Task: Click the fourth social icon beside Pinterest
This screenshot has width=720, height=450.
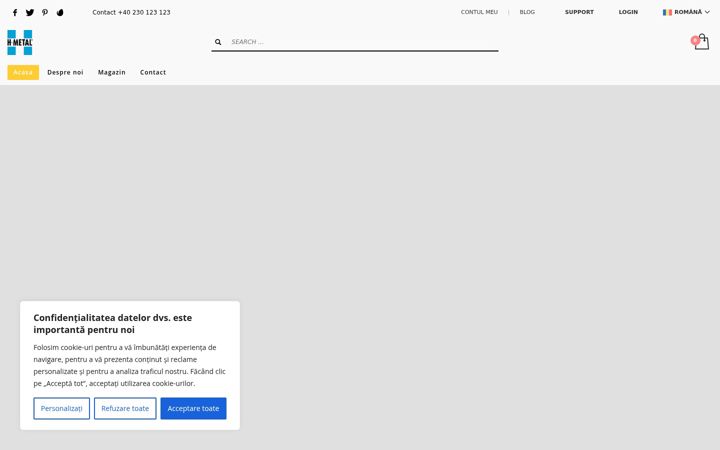Action: (60, 12)
